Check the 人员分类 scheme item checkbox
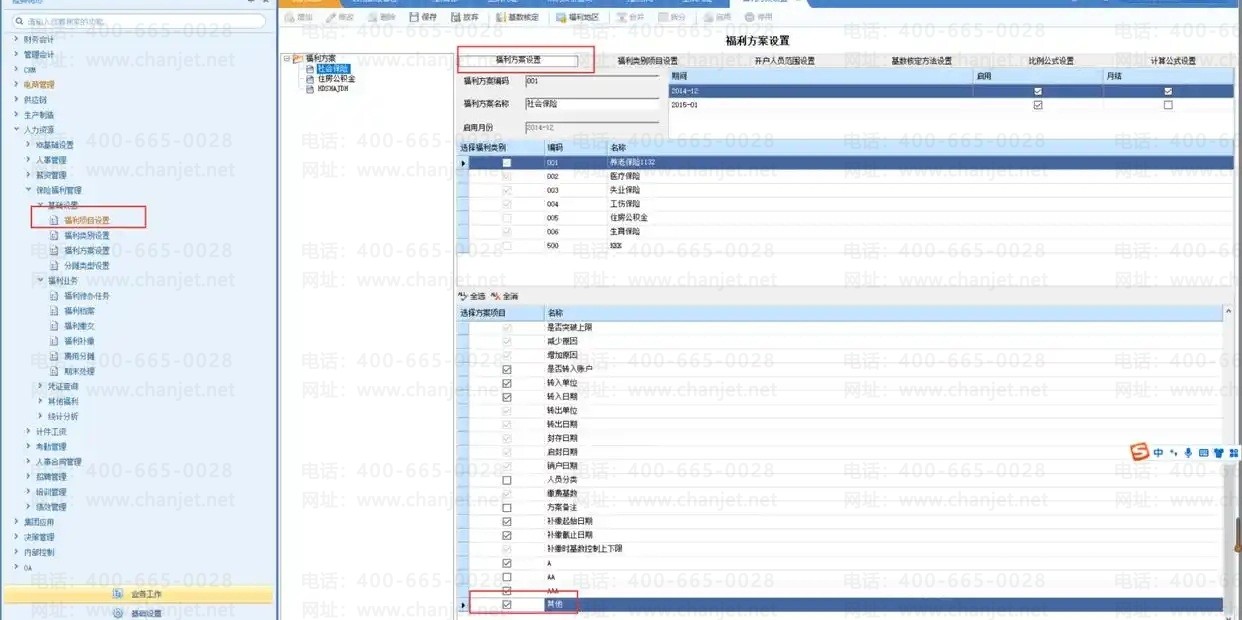 (x=507, y=480)
